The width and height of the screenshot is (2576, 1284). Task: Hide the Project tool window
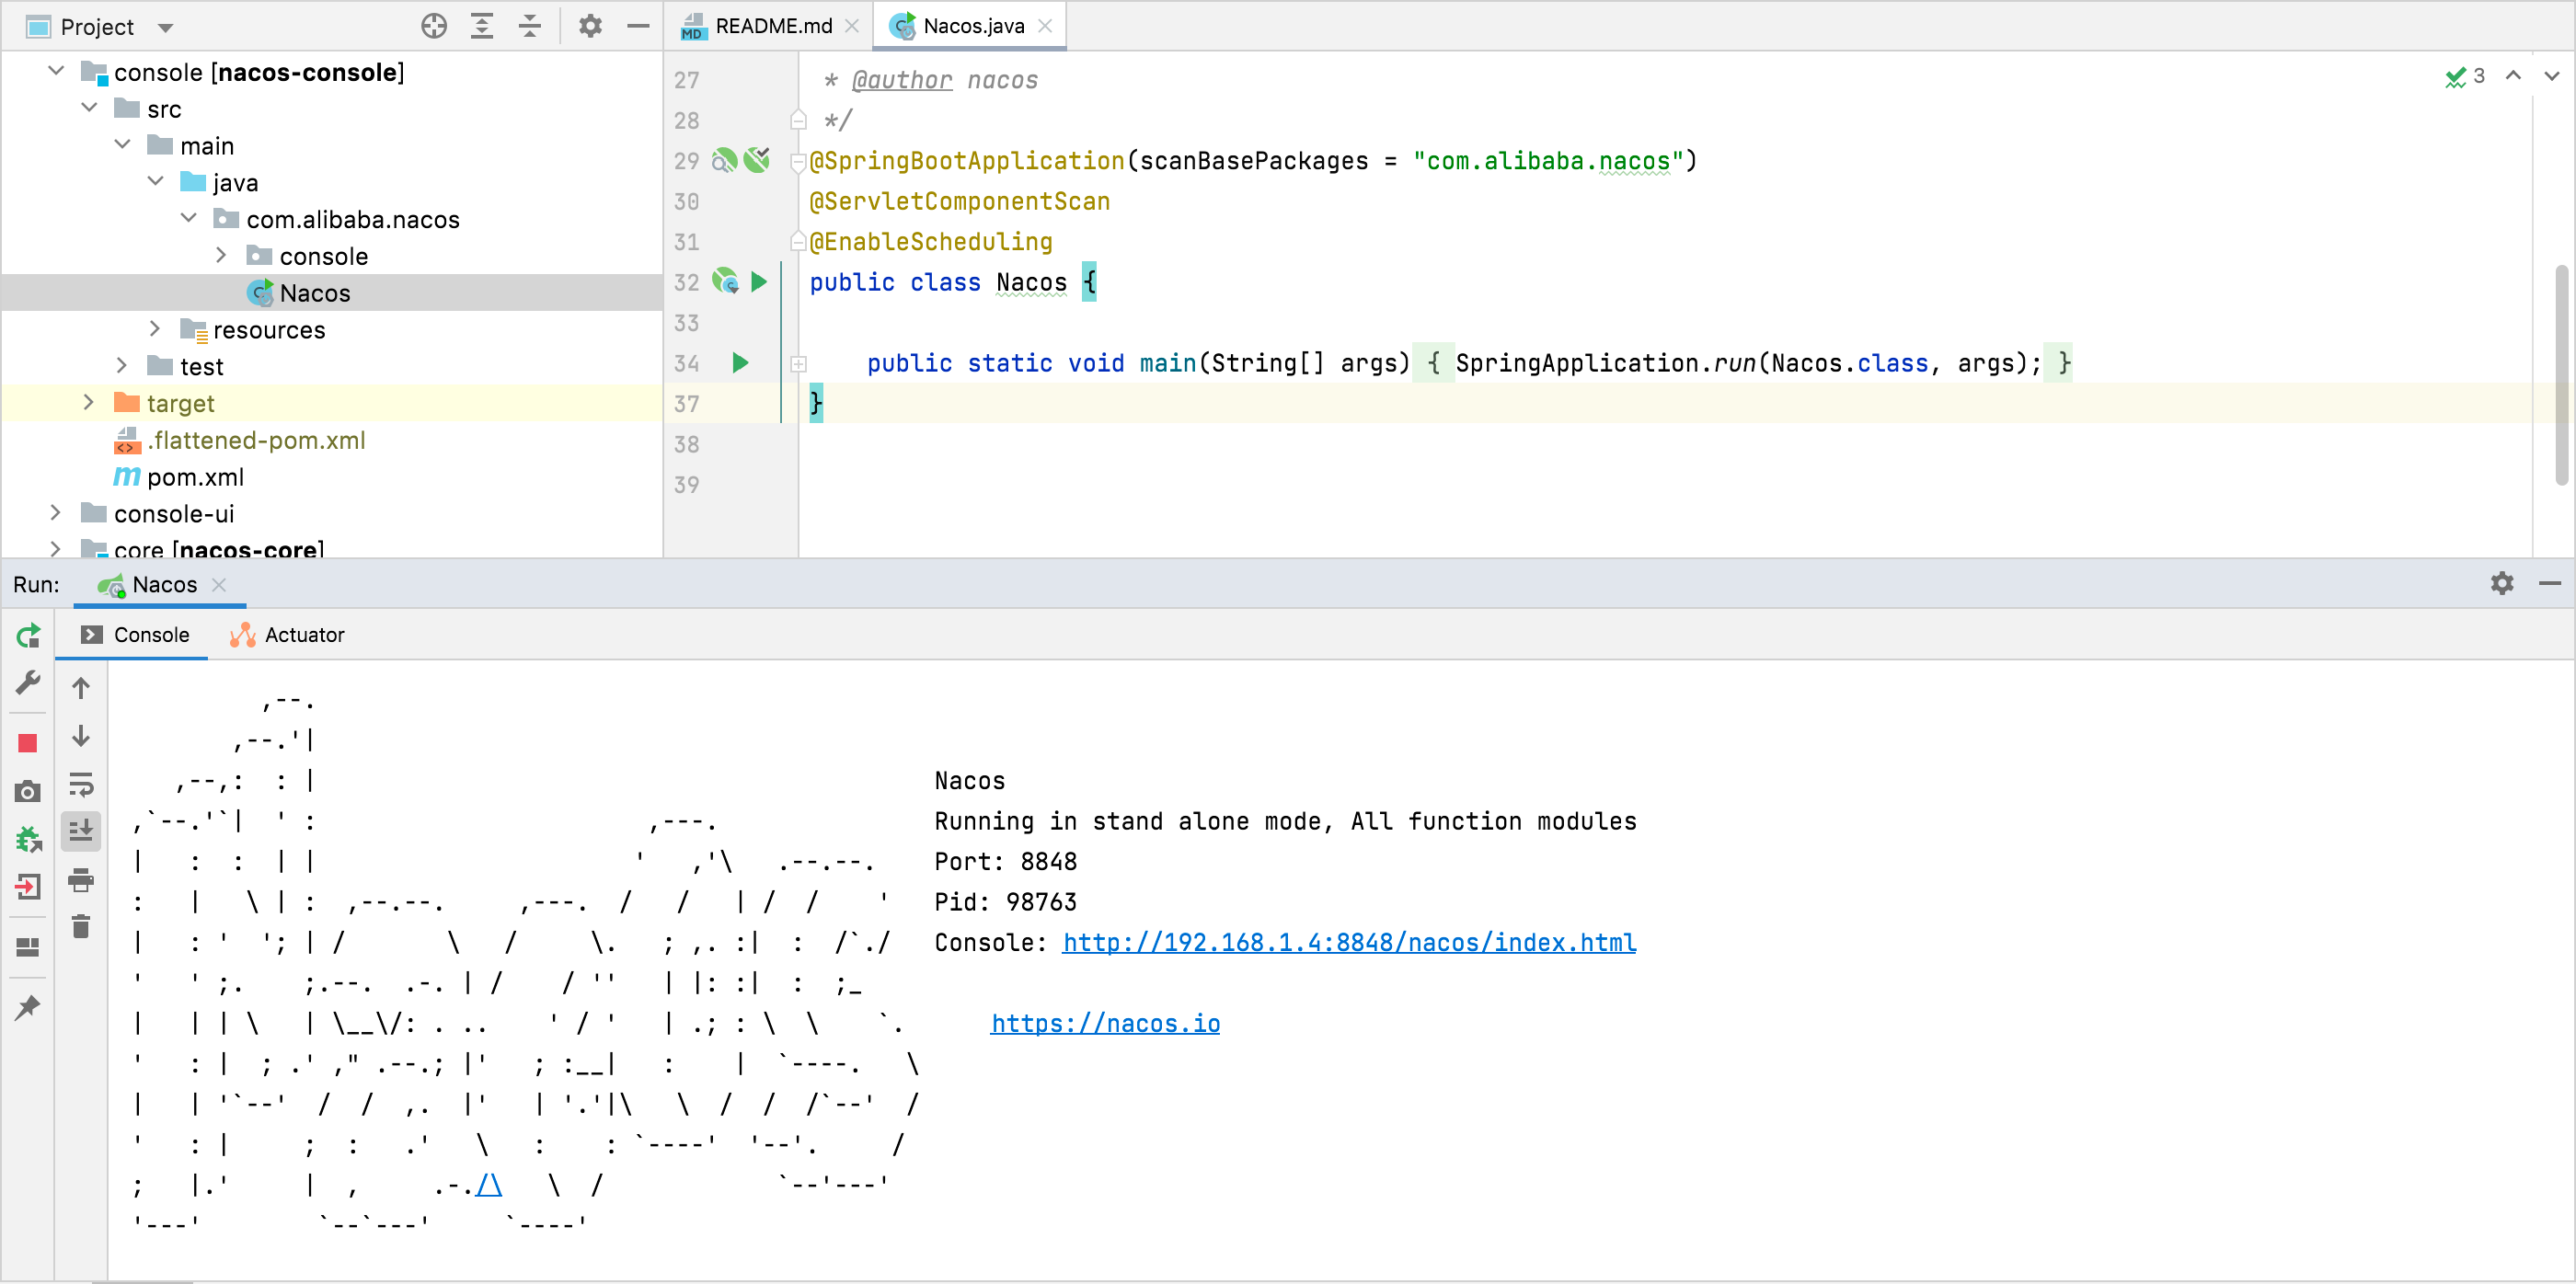click(x=638, y=26)
